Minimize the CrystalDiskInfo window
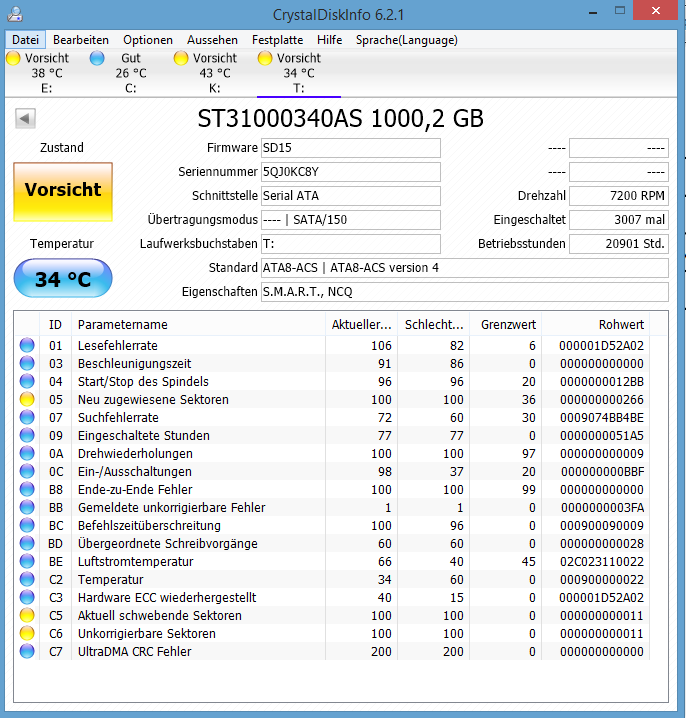This screenshot has width=686, height=718. pyautogui.click(x=593, y=11)
